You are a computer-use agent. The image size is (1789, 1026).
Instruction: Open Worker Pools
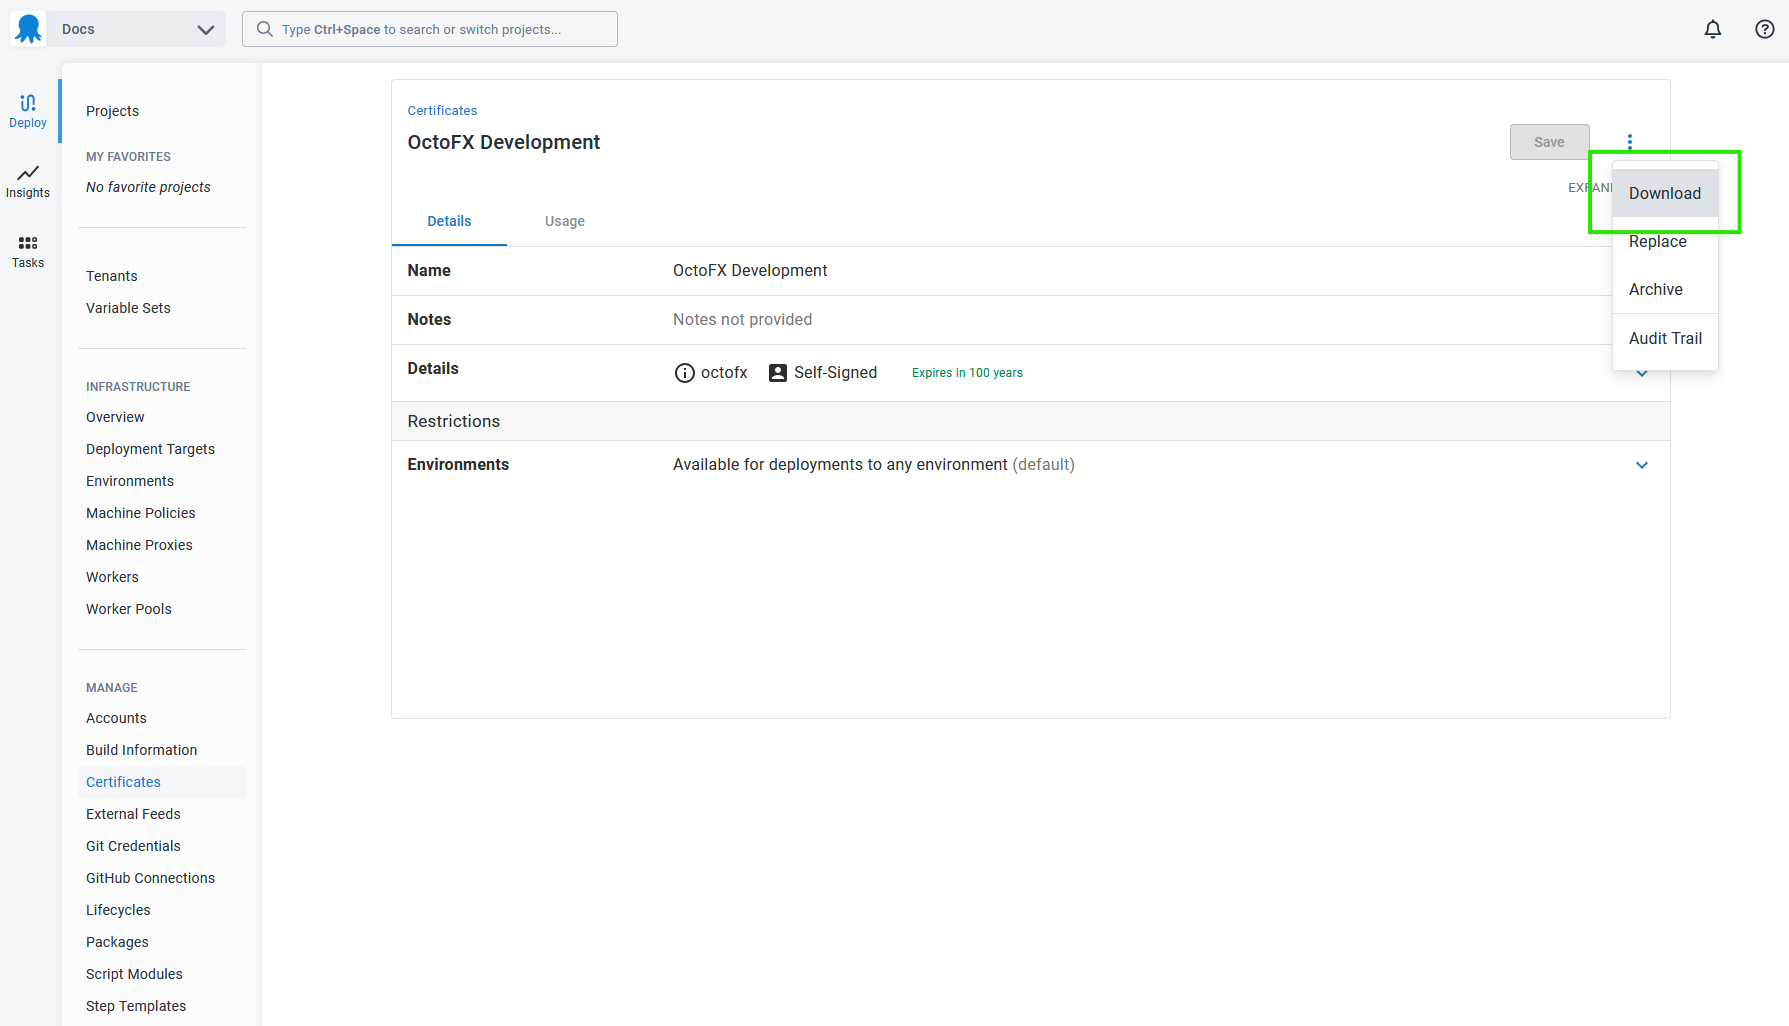129,609
